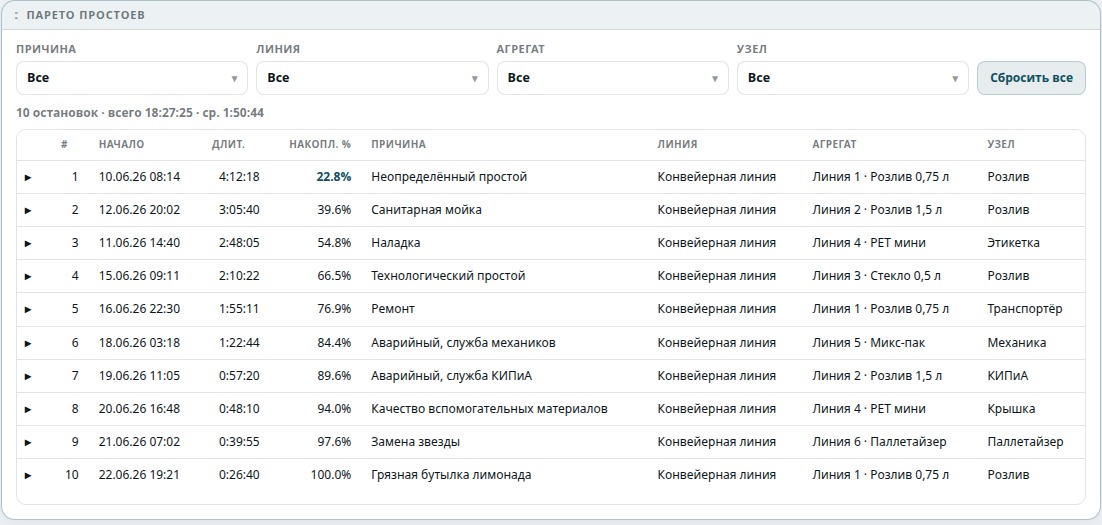Expand row 4 Технологический простой

click(28, 276)
